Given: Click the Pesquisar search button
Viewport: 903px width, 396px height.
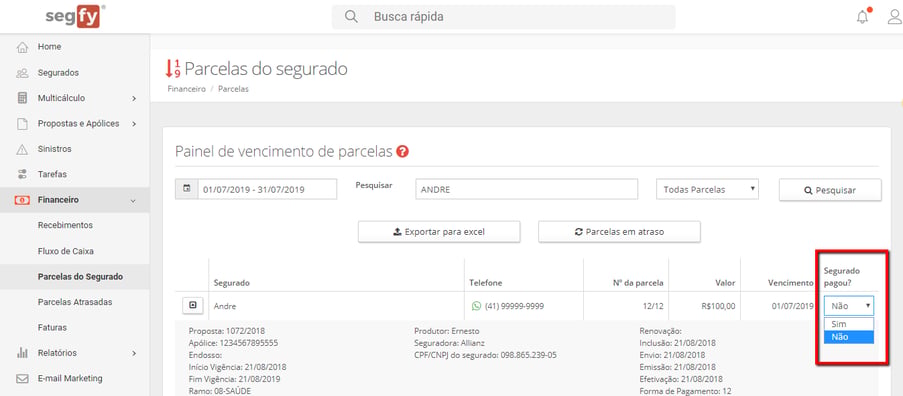Looking at the screenshot, I should click(x=830, y=190).
